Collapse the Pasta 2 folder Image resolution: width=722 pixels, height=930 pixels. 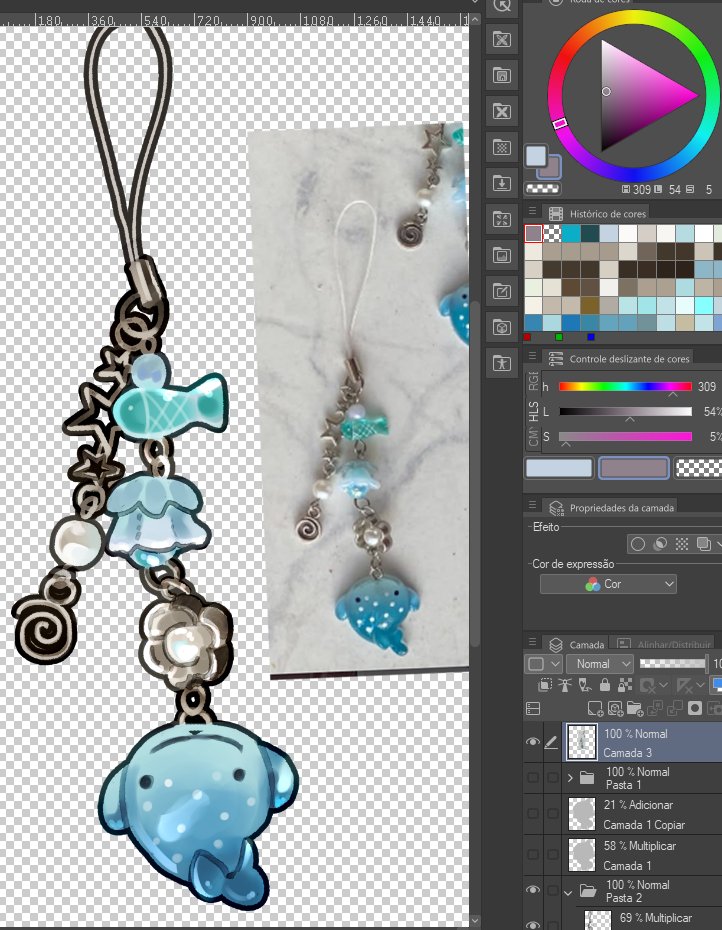[x=570, y=891]
